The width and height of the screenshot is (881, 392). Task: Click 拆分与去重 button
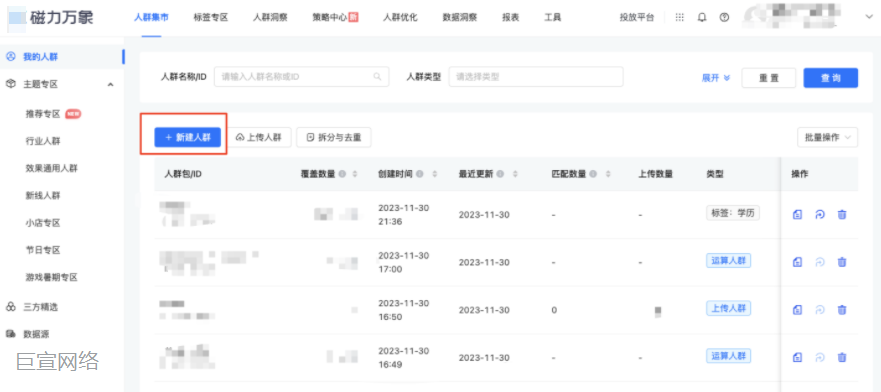(x=334, y=137)
